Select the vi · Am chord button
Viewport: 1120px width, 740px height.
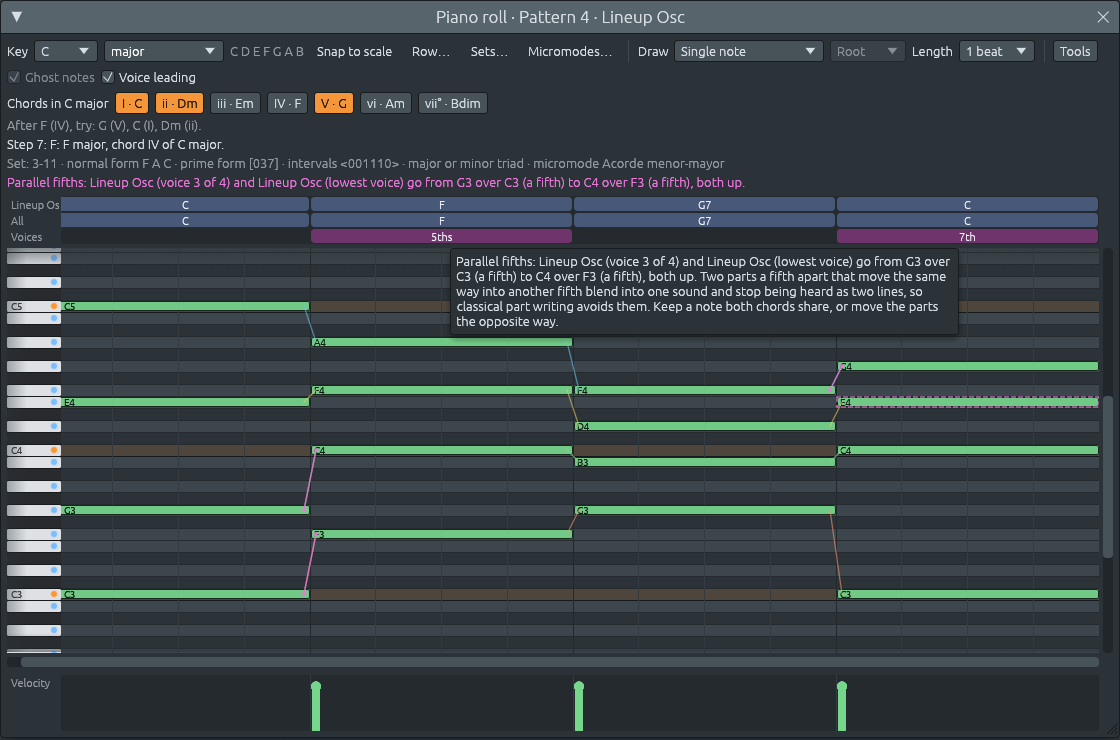tap(386, 104)
